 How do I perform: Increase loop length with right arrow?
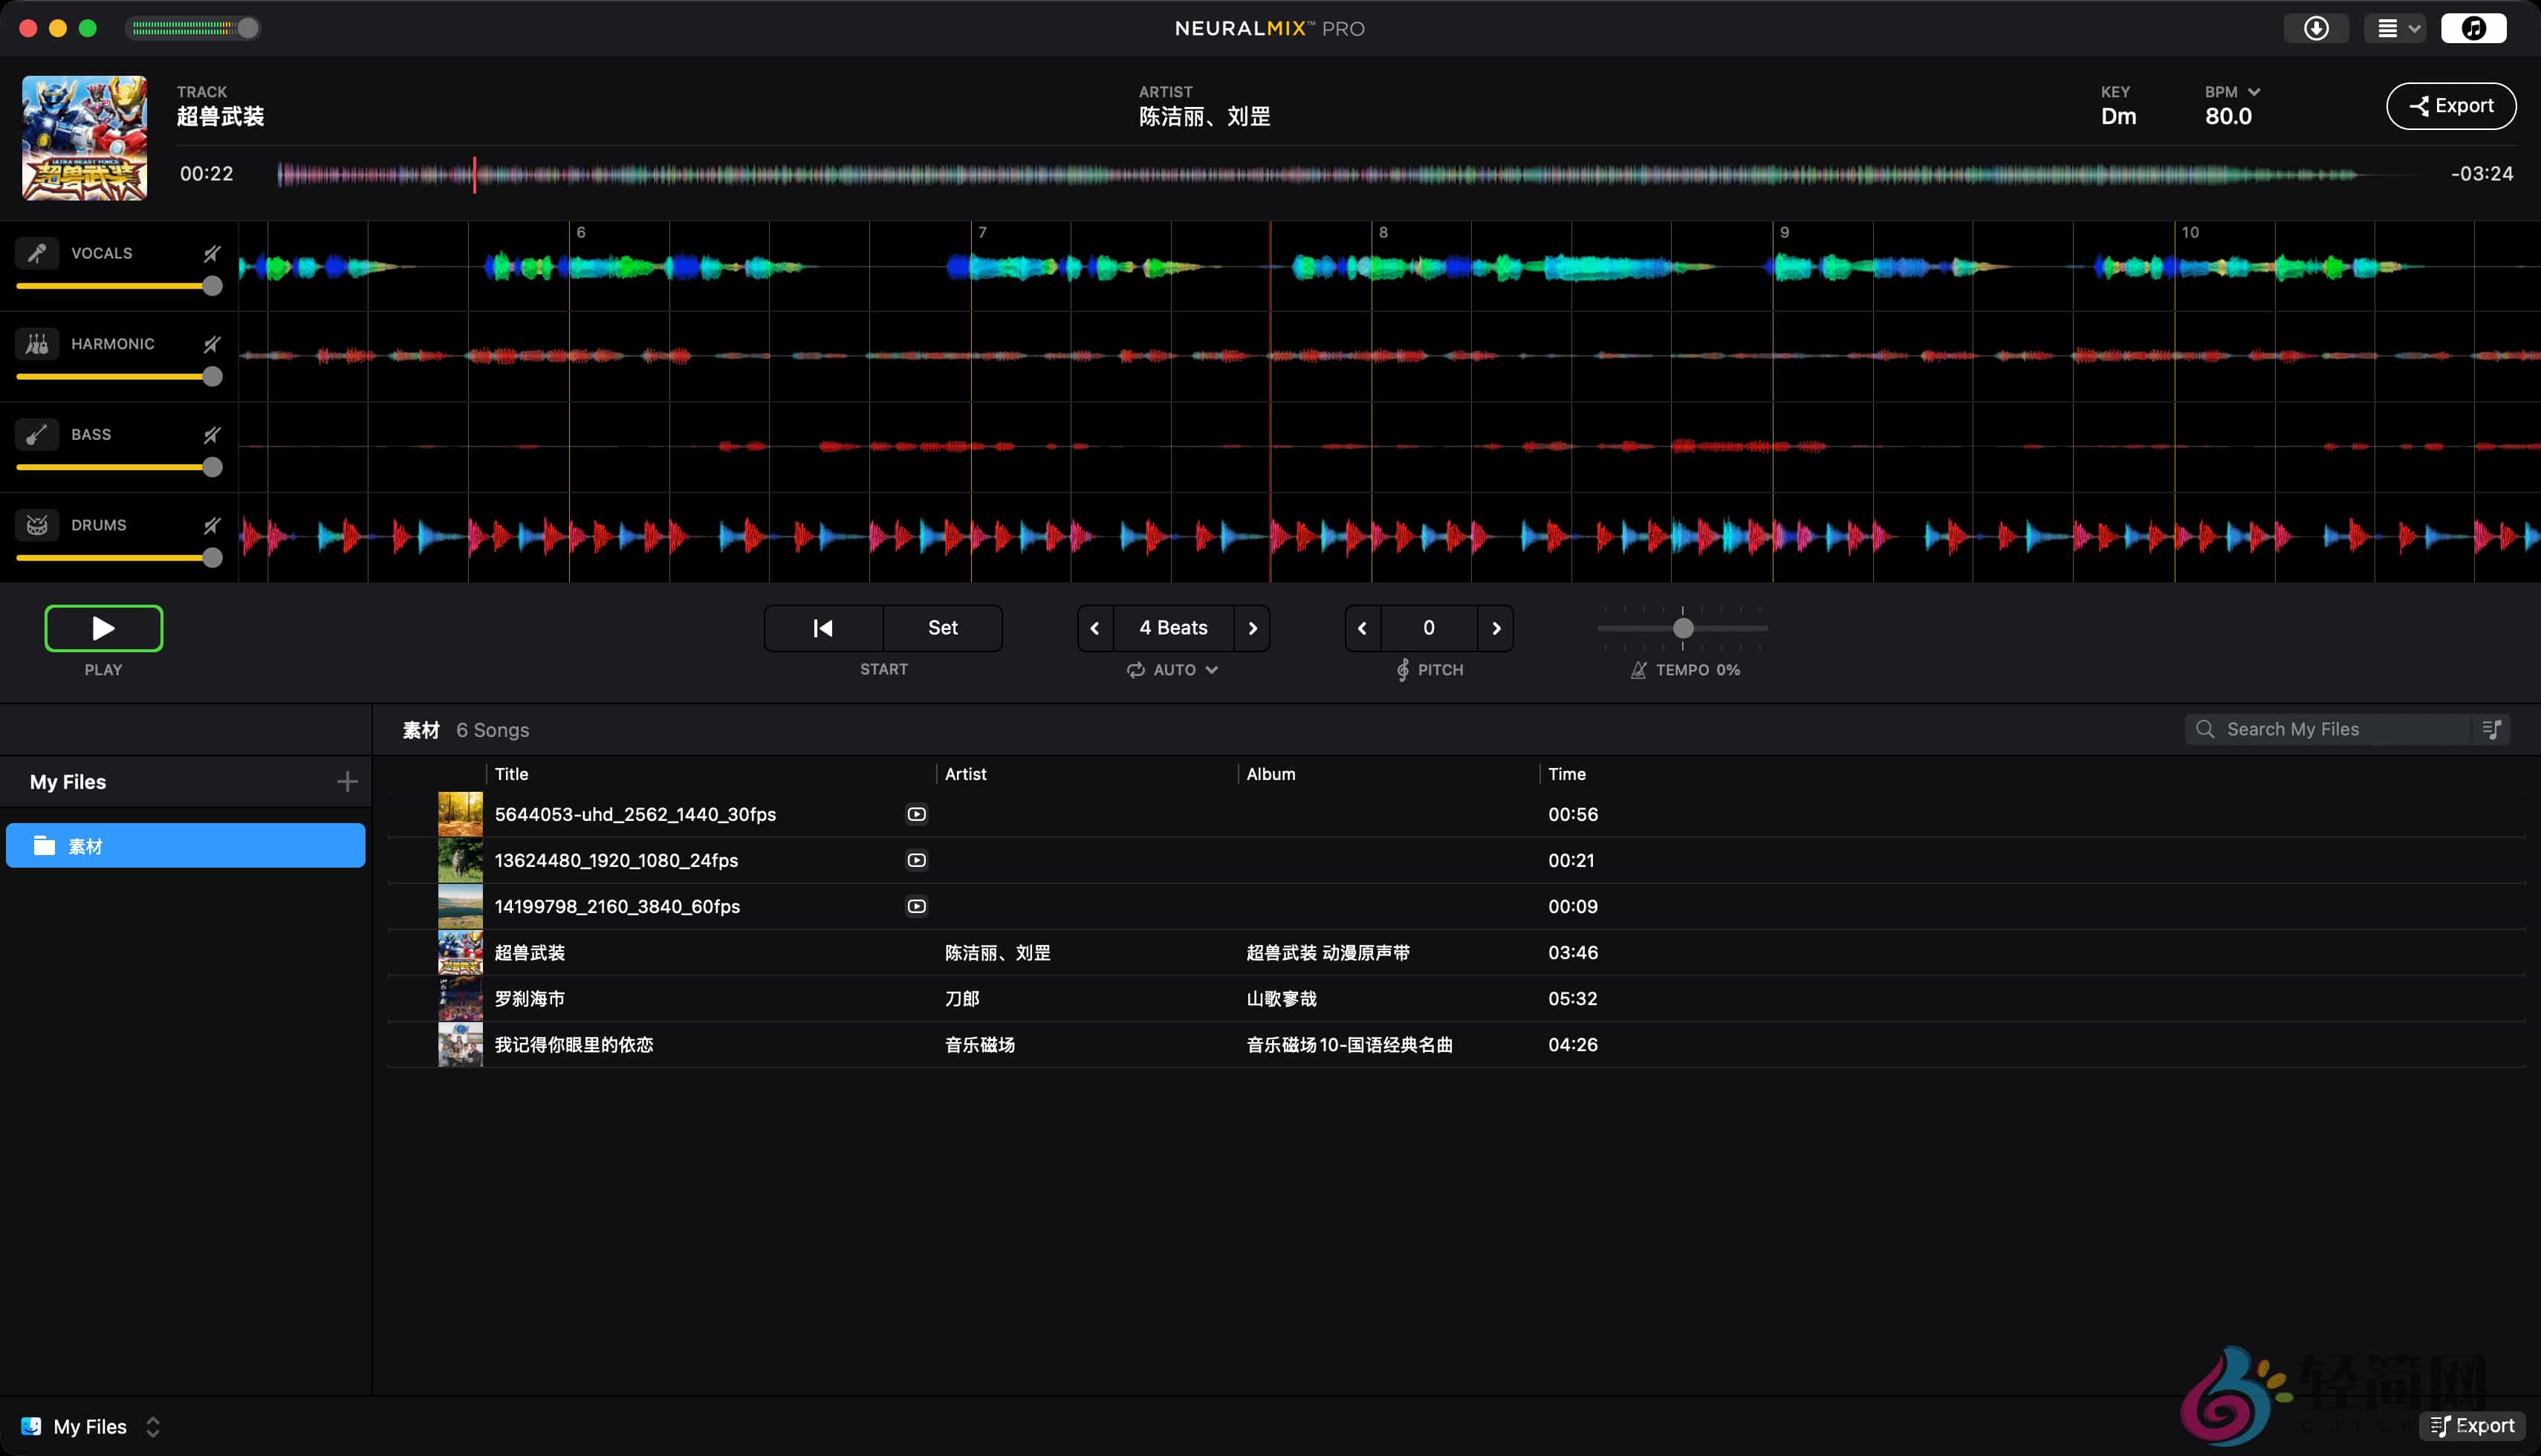tap(1252, 628)
